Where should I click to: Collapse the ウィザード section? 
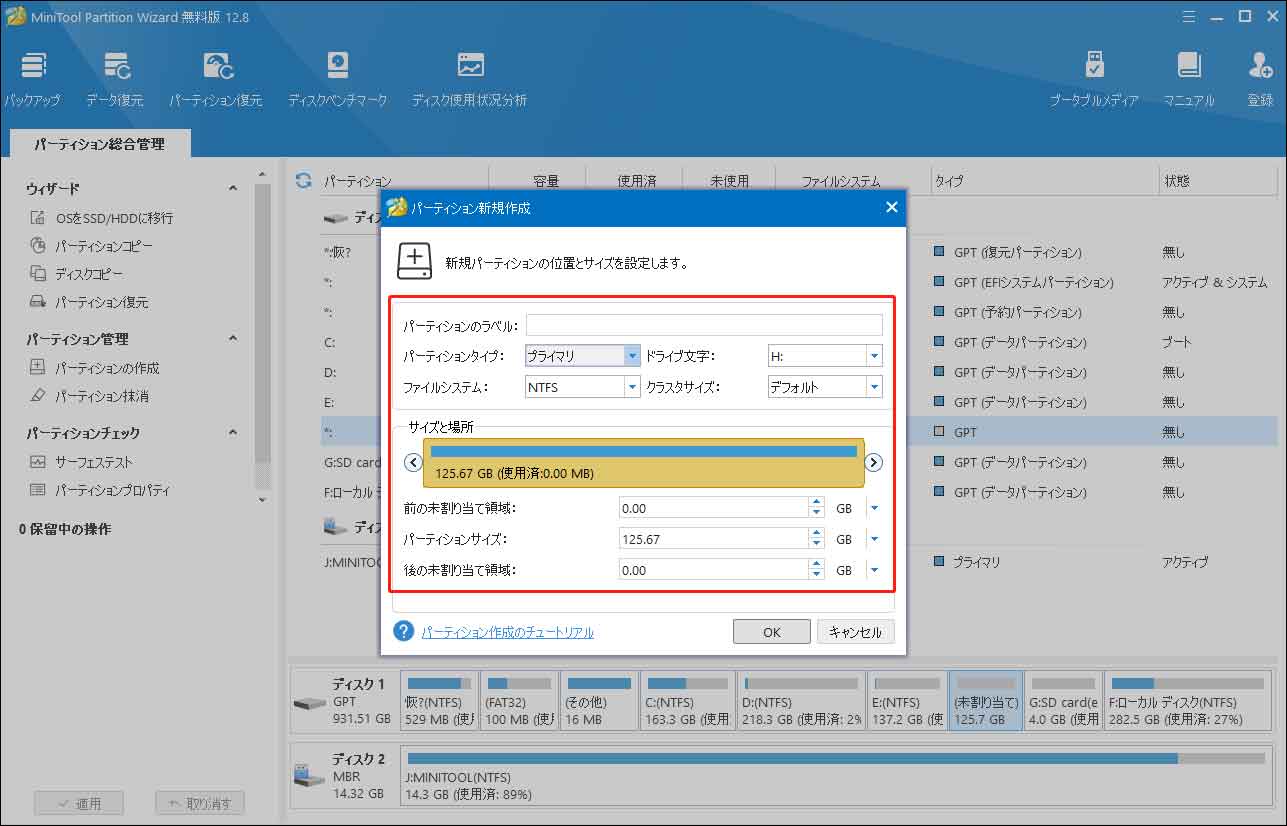pos(233,188)
